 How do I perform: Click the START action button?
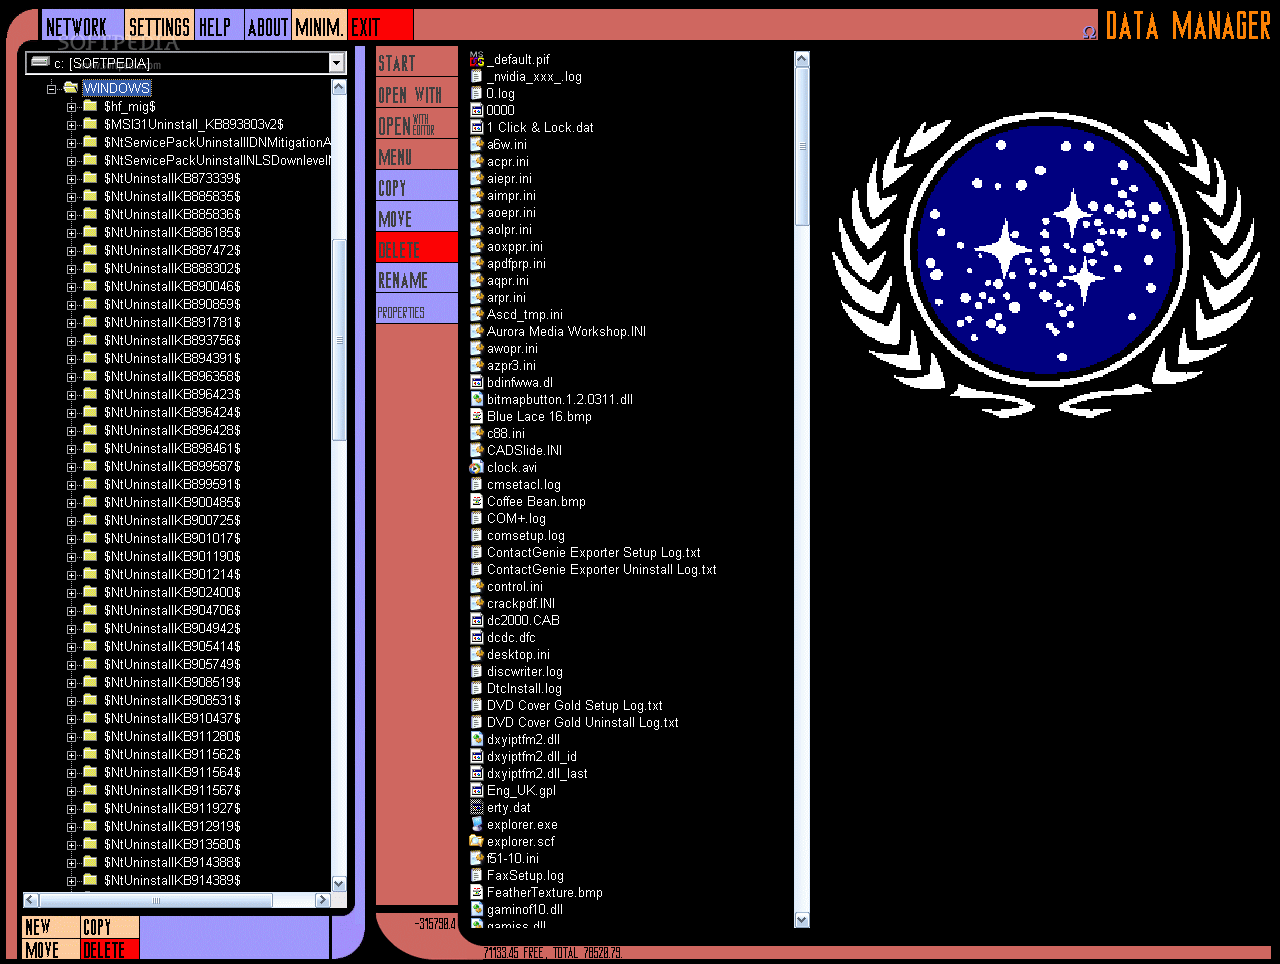[x=417, y=63]
